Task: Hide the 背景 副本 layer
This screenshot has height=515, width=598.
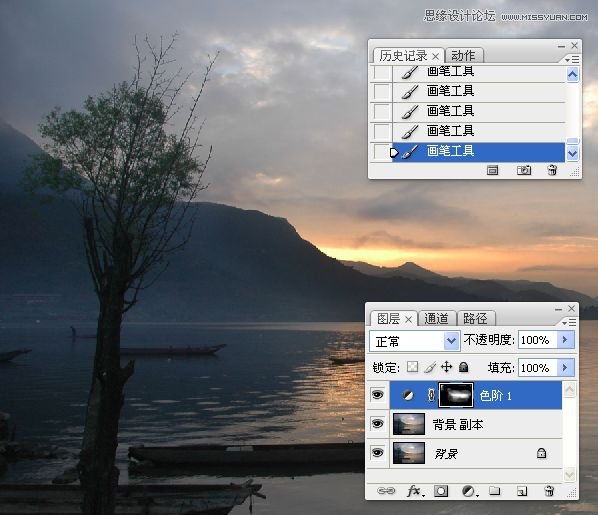Action: click(x=377, y=423)
